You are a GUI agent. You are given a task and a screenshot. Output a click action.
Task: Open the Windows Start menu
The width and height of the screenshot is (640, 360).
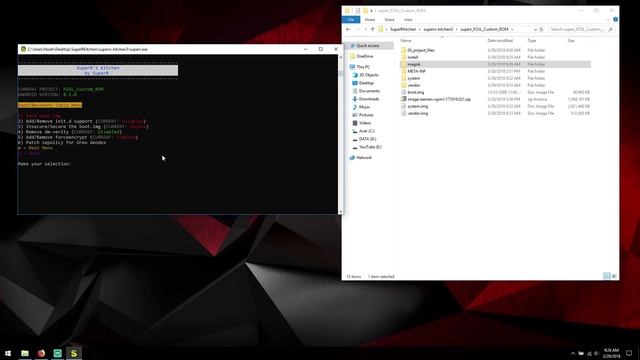click(x=8, y=353)
